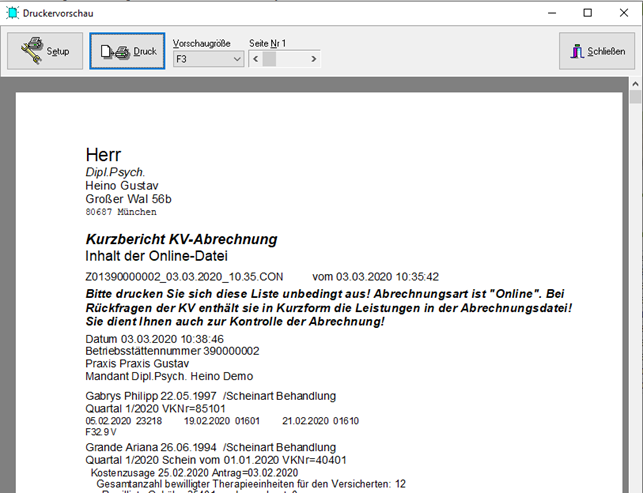Click the name 'Heino Gustav'
Viewport: 643px width, 493px height.
point(122,186)
